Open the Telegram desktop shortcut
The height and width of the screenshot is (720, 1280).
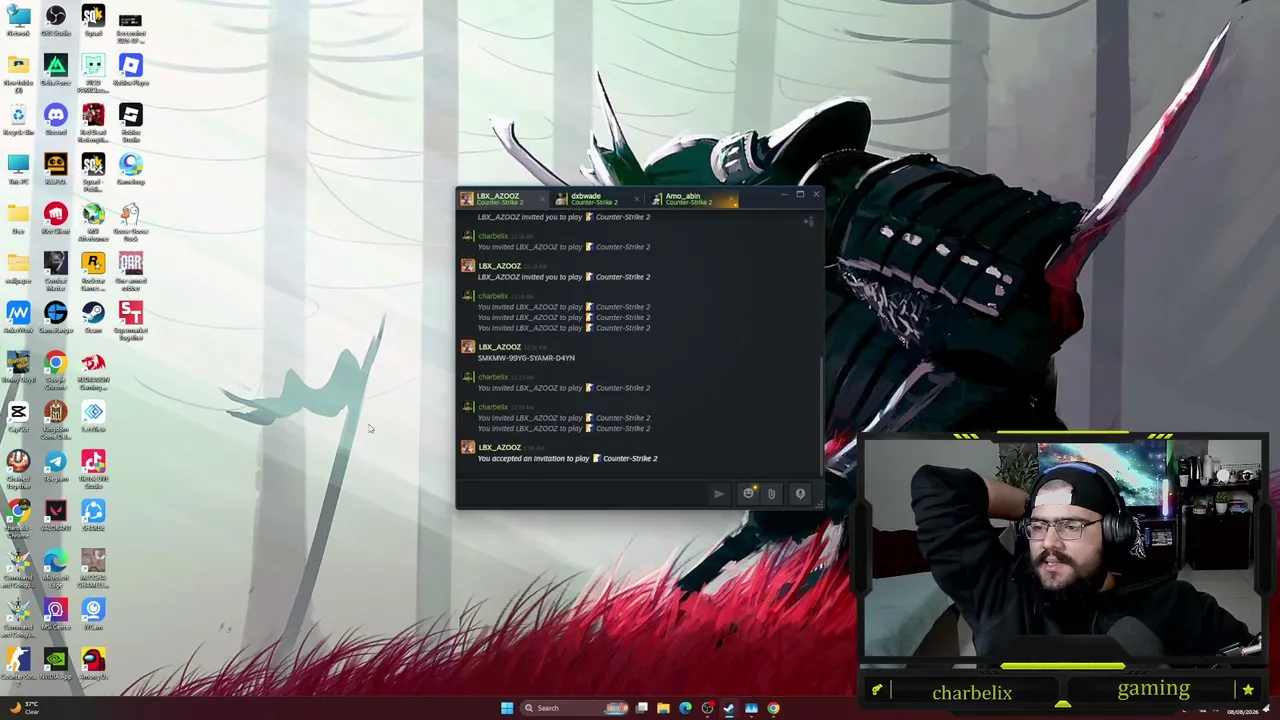55,465
